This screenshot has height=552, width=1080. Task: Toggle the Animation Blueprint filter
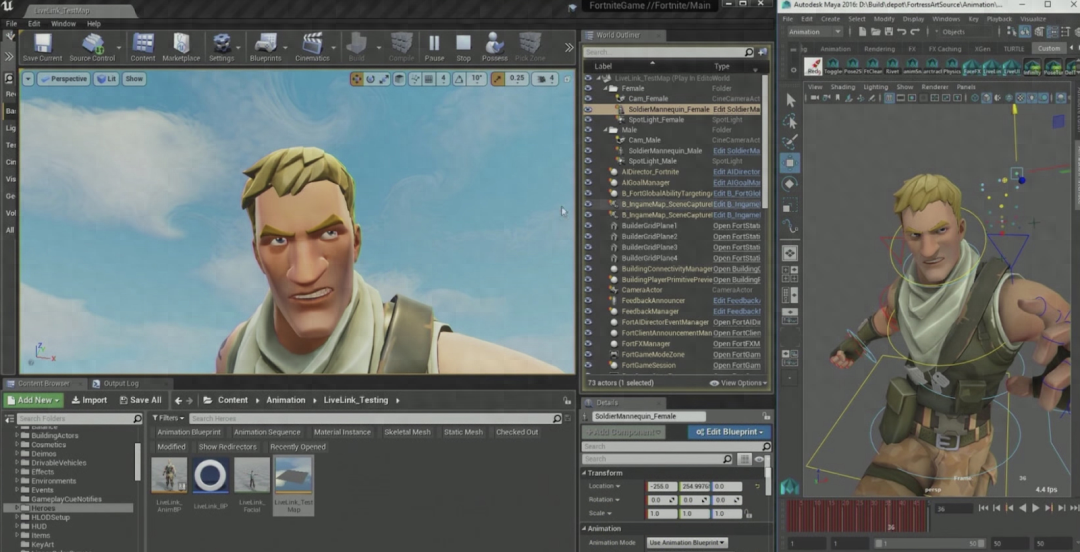pyautogui.click(x=189, y=432)
